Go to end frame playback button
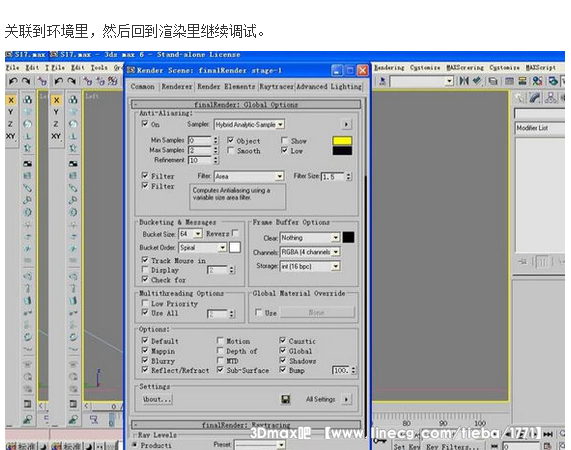Image resolution: width=571 pixels, height=450 pixels. (548, 434)
